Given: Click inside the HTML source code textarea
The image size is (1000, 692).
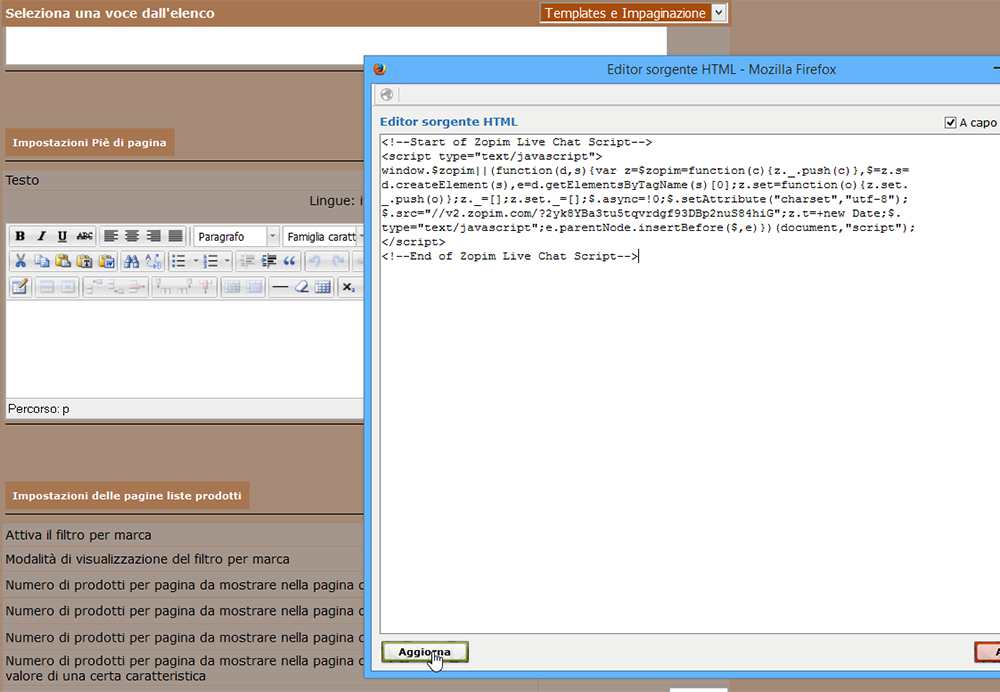Looking at the screenshot, I should 690,384.
